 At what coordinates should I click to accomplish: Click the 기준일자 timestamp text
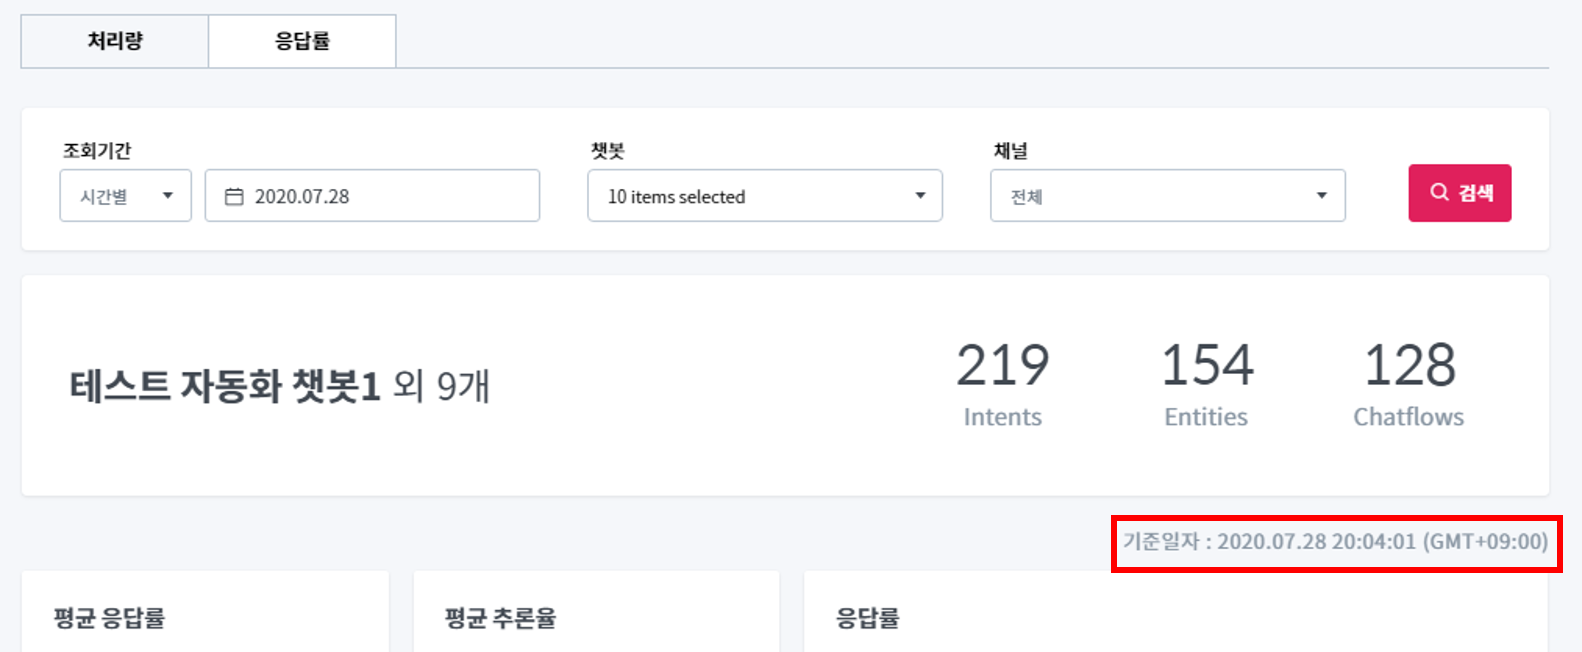(x=1335, y=542)
